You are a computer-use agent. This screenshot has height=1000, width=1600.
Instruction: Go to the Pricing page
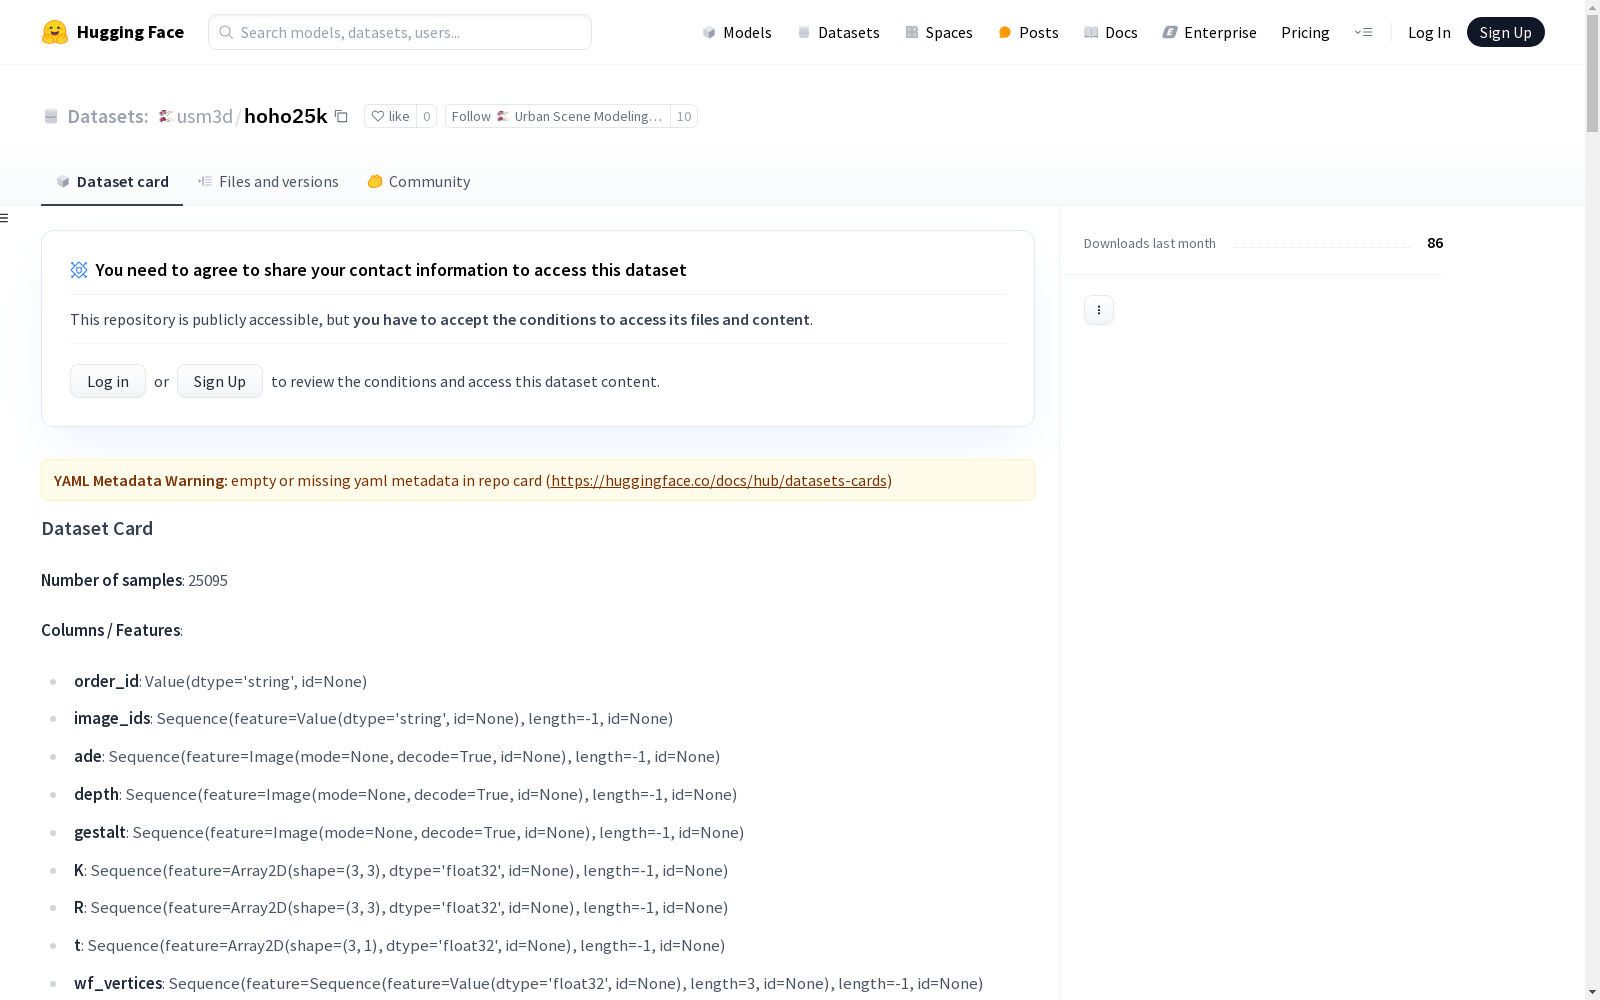click(1305, 32)
